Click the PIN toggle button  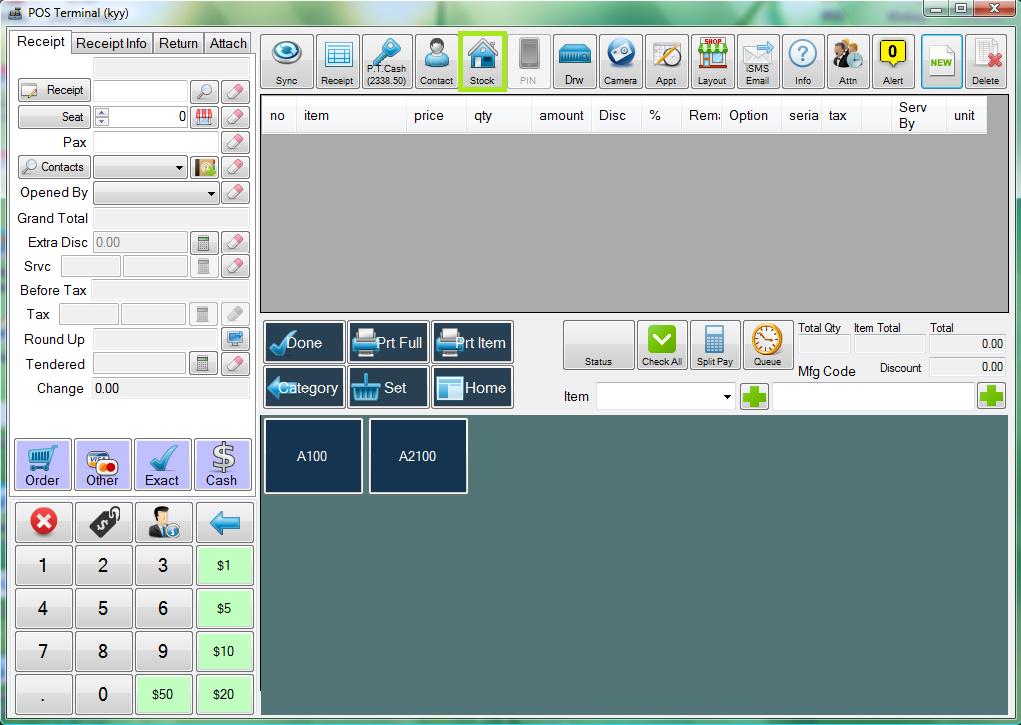pos(528,60)
